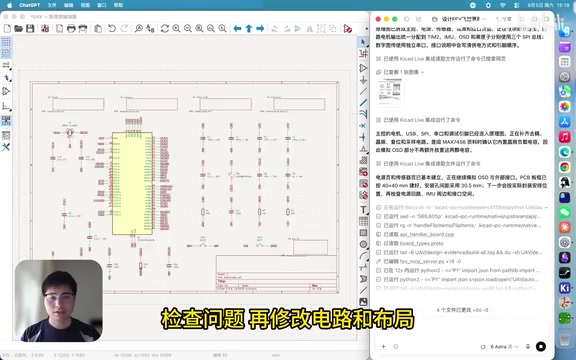Toggle grid overrides below the grid button

coord(6,53)
